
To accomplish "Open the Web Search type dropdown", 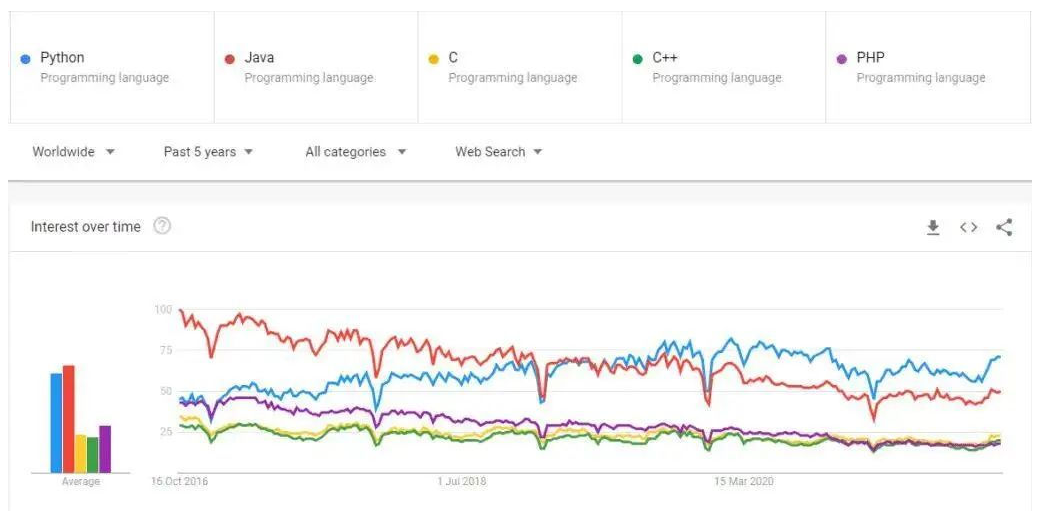I will click(499, 152).
